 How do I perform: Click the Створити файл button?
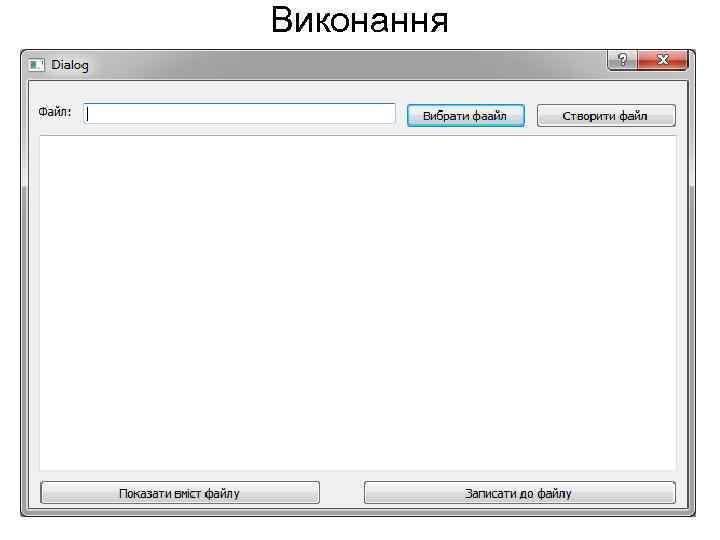point(606,116)
